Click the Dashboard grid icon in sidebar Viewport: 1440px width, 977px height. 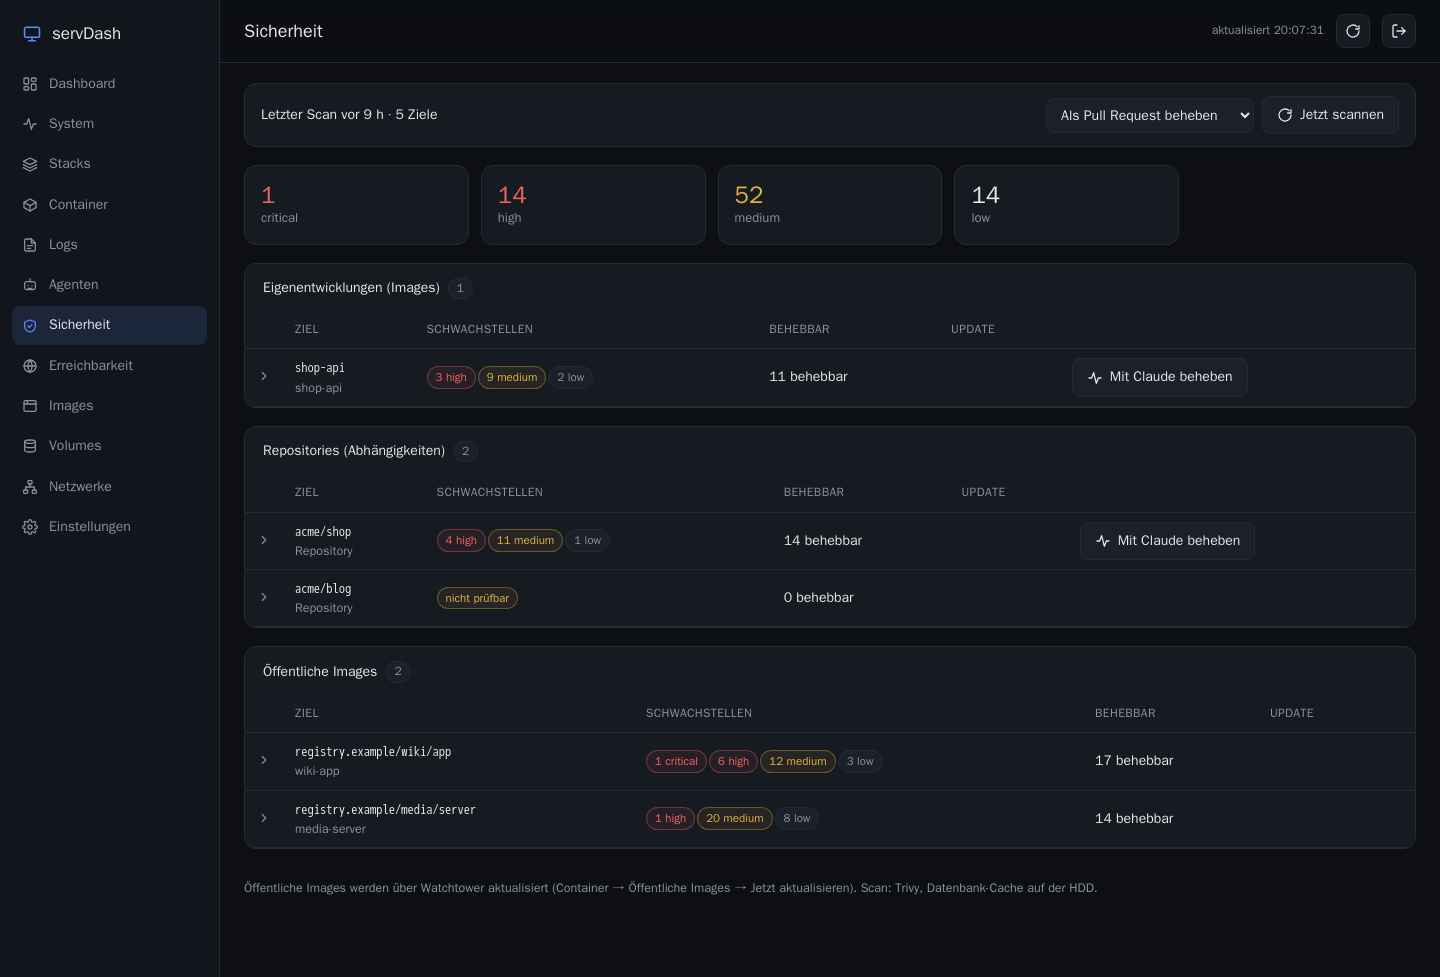pos(30,84)
